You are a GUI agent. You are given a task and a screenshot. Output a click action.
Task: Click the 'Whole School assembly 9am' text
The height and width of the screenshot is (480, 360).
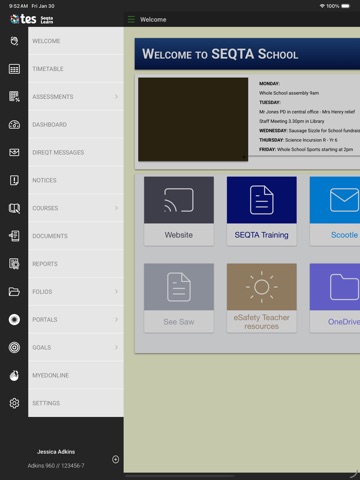(289, 93)
